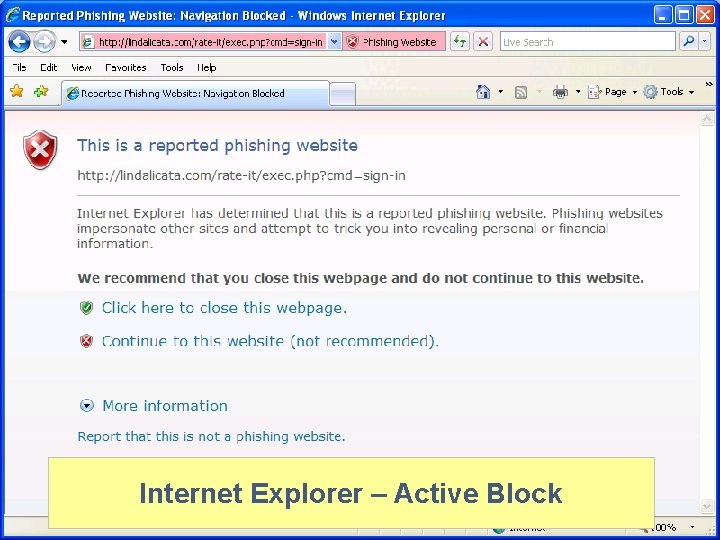Select the Reported Phishing Website tab

point(196,93)
